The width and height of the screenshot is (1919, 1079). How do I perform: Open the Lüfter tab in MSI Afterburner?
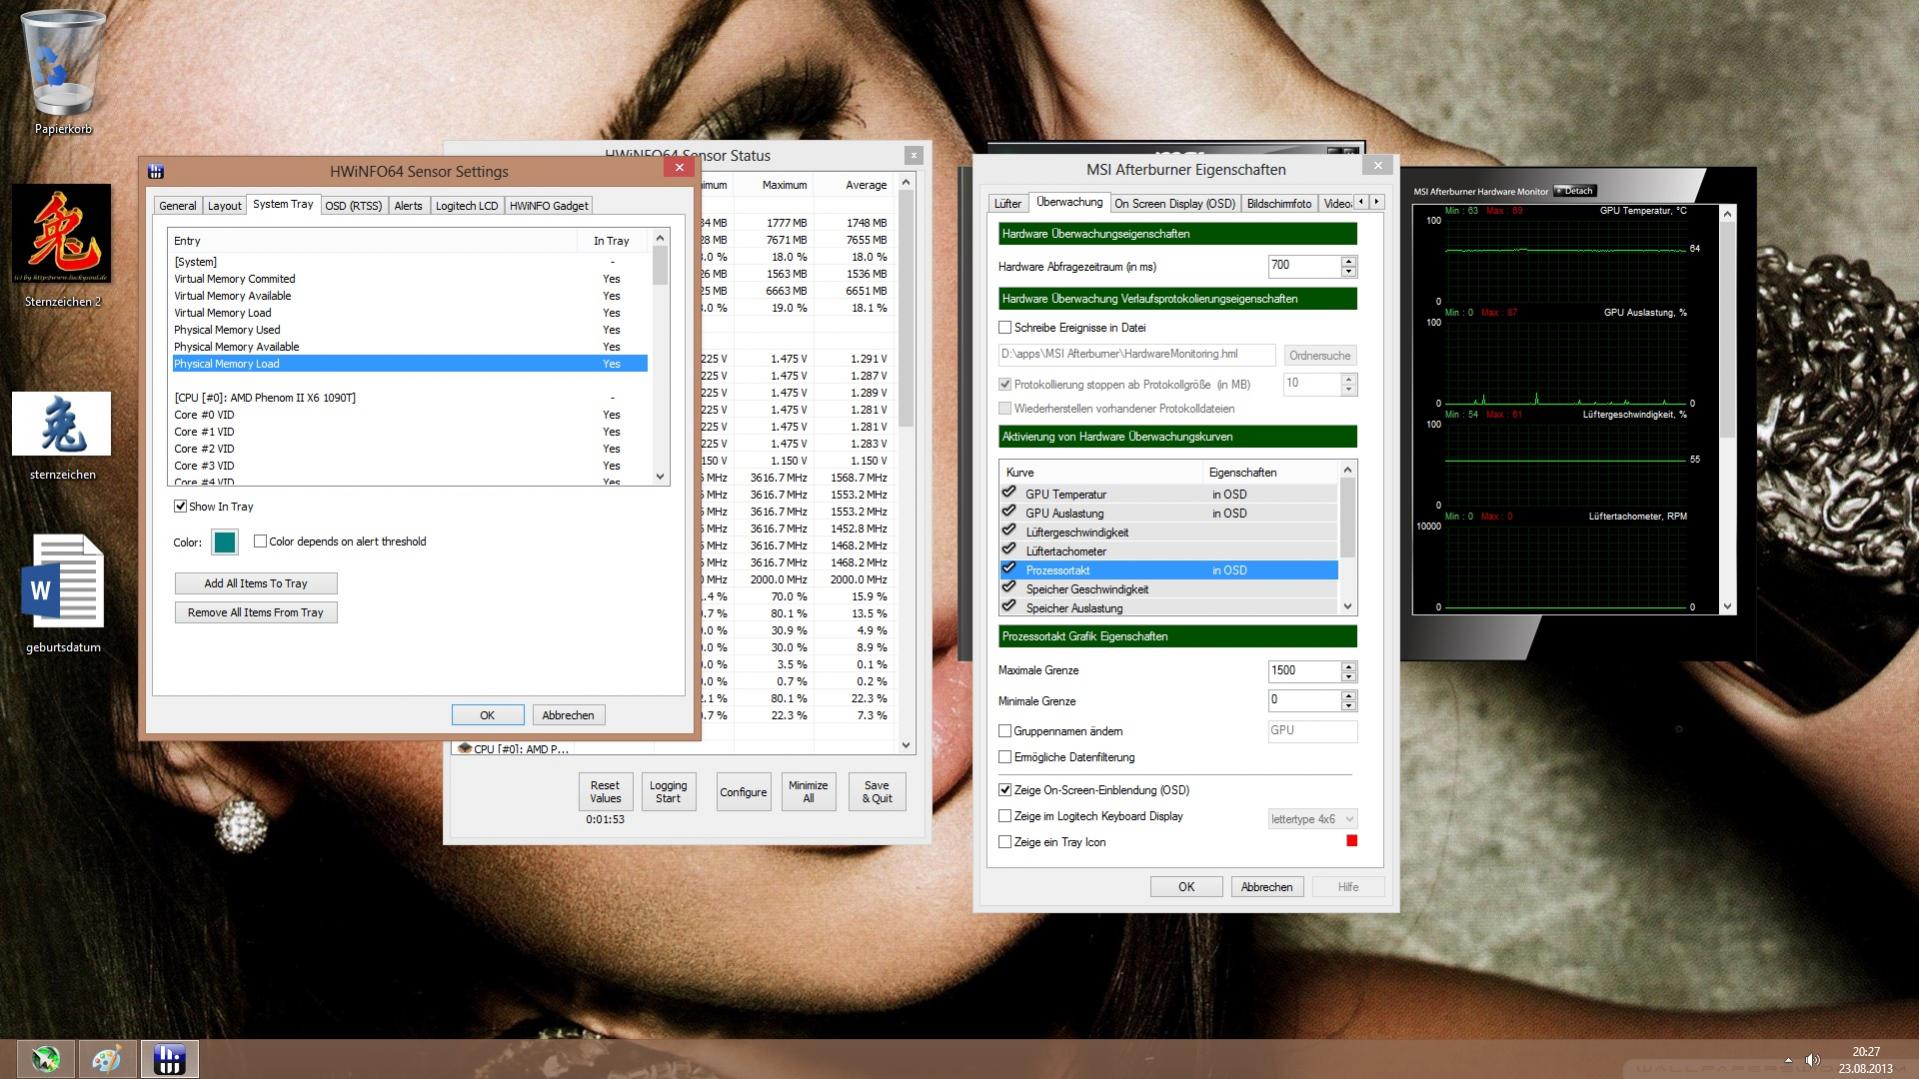[1008, 204]
